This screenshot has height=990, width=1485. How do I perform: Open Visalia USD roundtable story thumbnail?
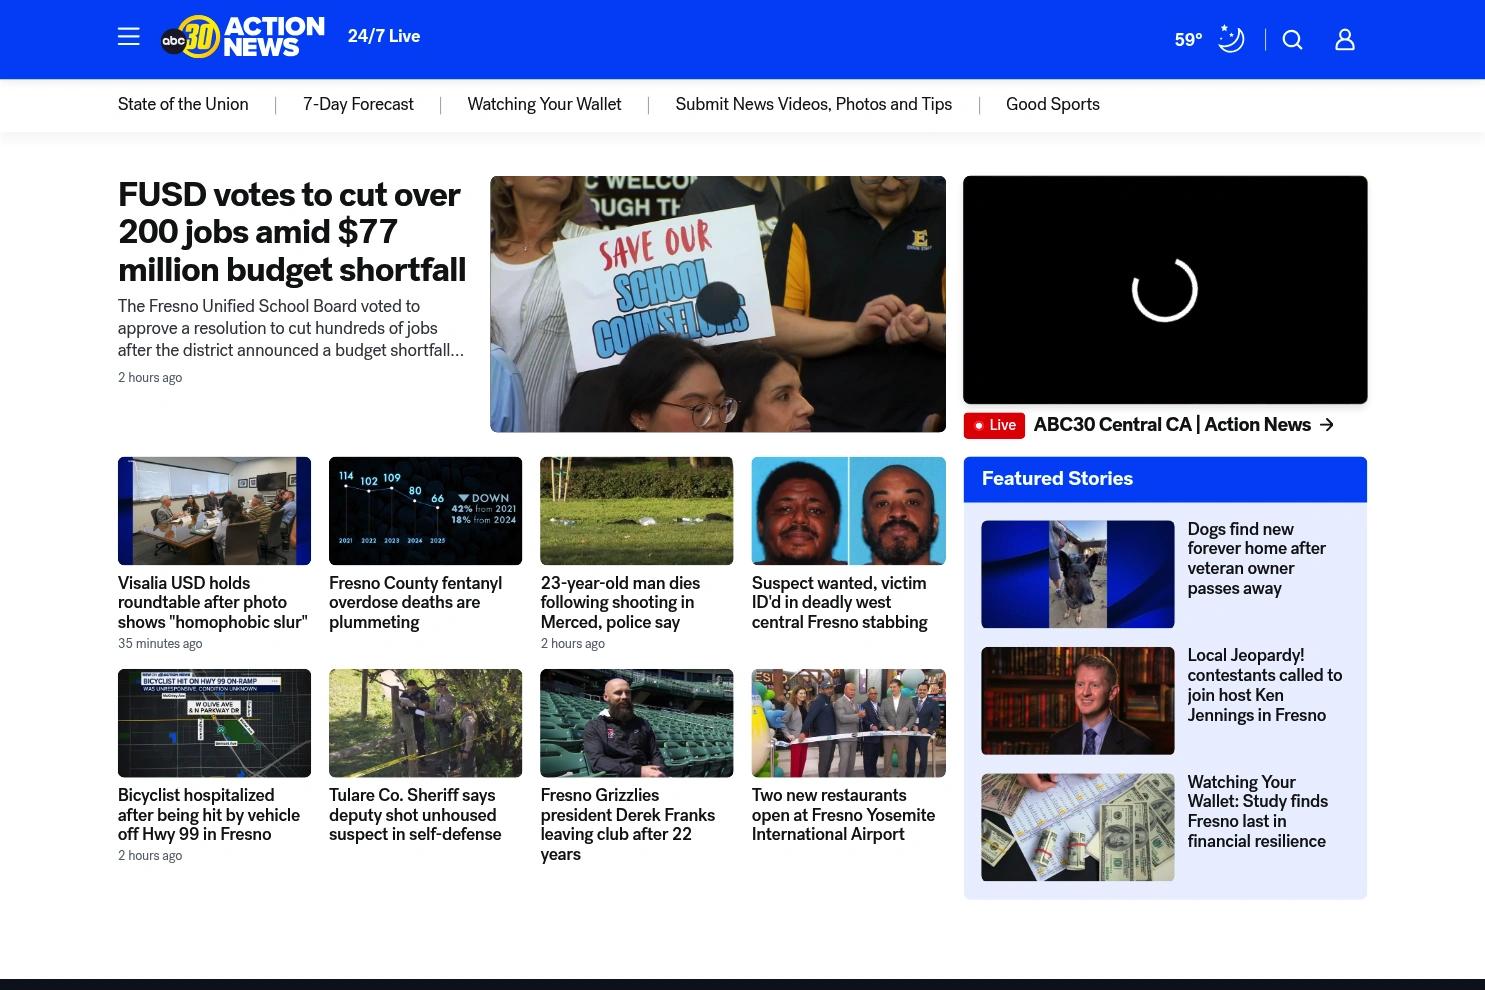click(x=214, y=511)
